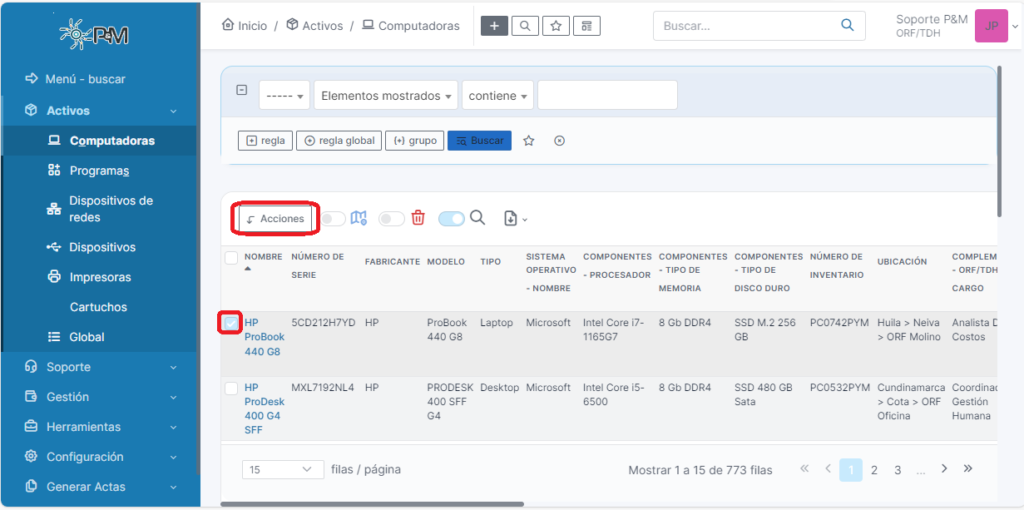Click the magnifier in the global search box
This screenshot has width=1024, height=510.
click(848, 26)
